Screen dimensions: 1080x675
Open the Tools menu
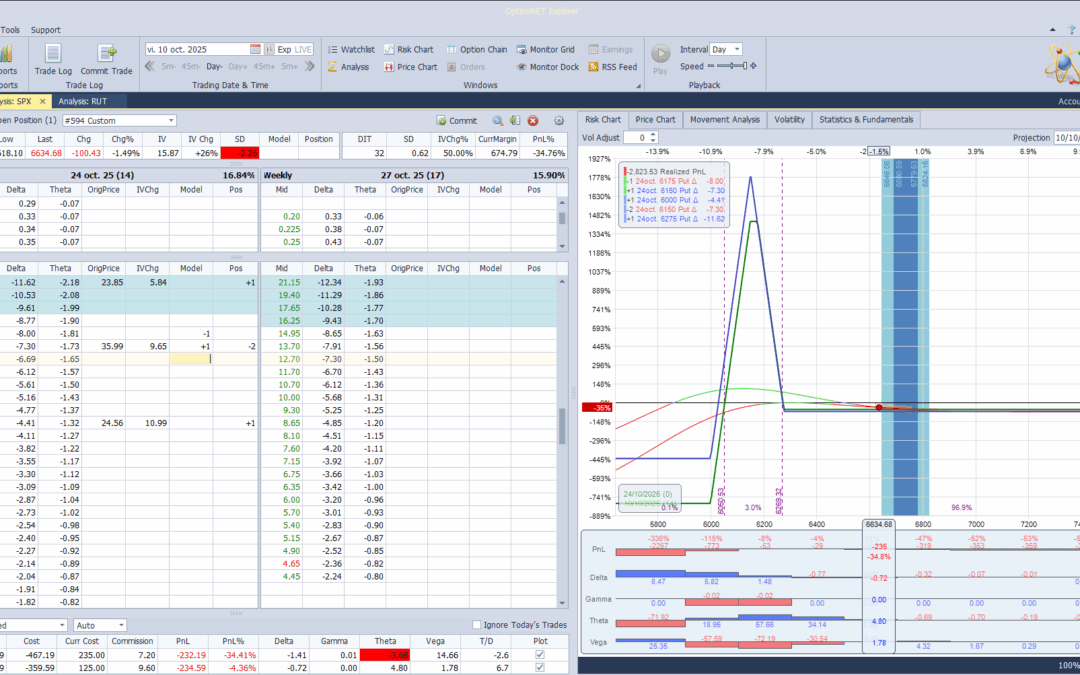tap(10, 30)
